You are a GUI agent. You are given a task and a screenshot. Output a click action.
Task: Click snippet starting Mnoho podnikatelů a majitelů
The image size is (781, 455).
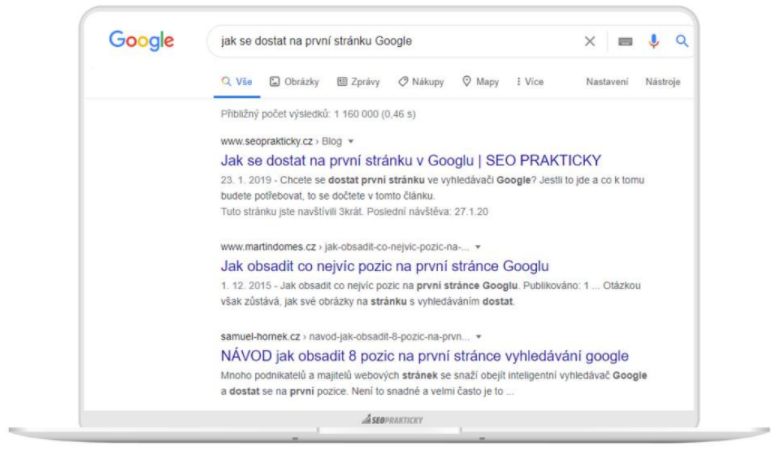pyautogui.click(x=434, y=383)
